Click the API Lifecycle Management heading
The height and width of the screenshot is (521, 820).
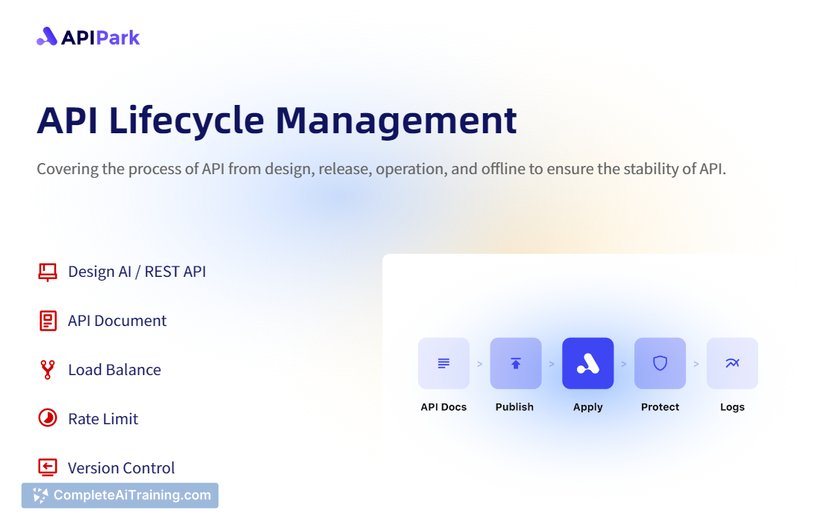click(277, 120)
